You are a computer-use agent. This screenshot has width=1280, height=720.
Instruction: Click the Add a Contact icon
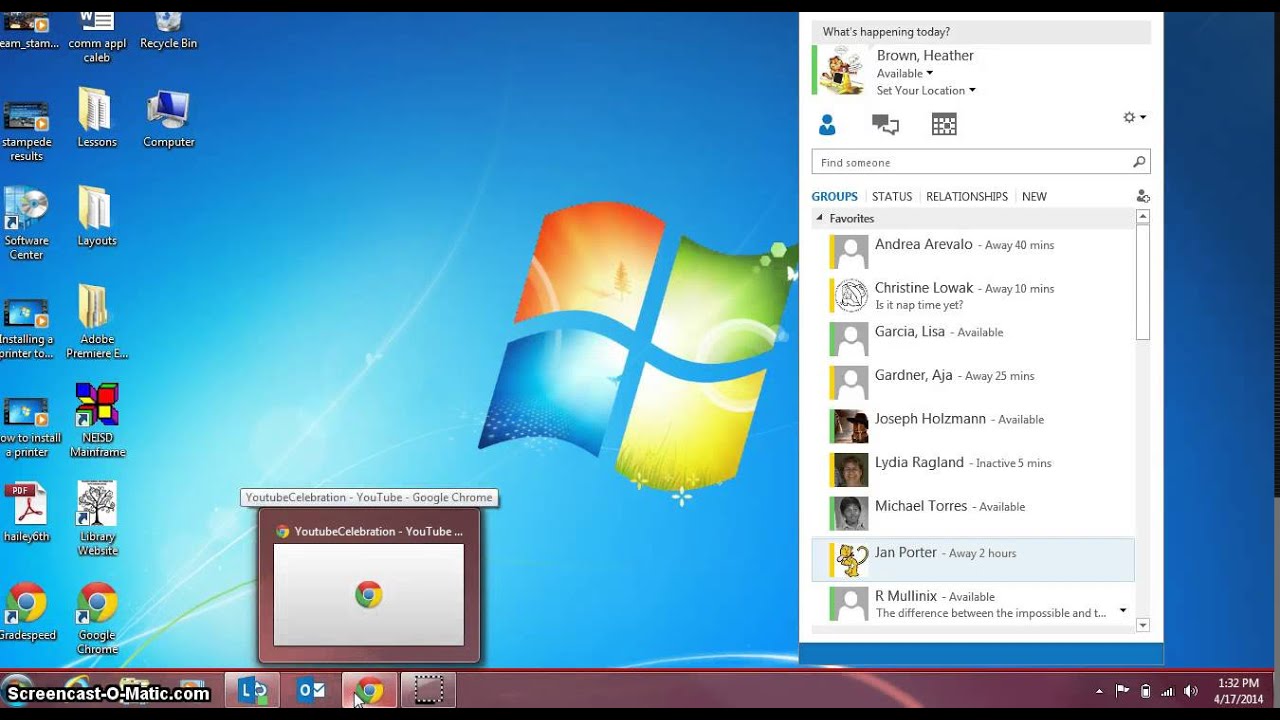pyautogui.click(x=1143, y=196)
